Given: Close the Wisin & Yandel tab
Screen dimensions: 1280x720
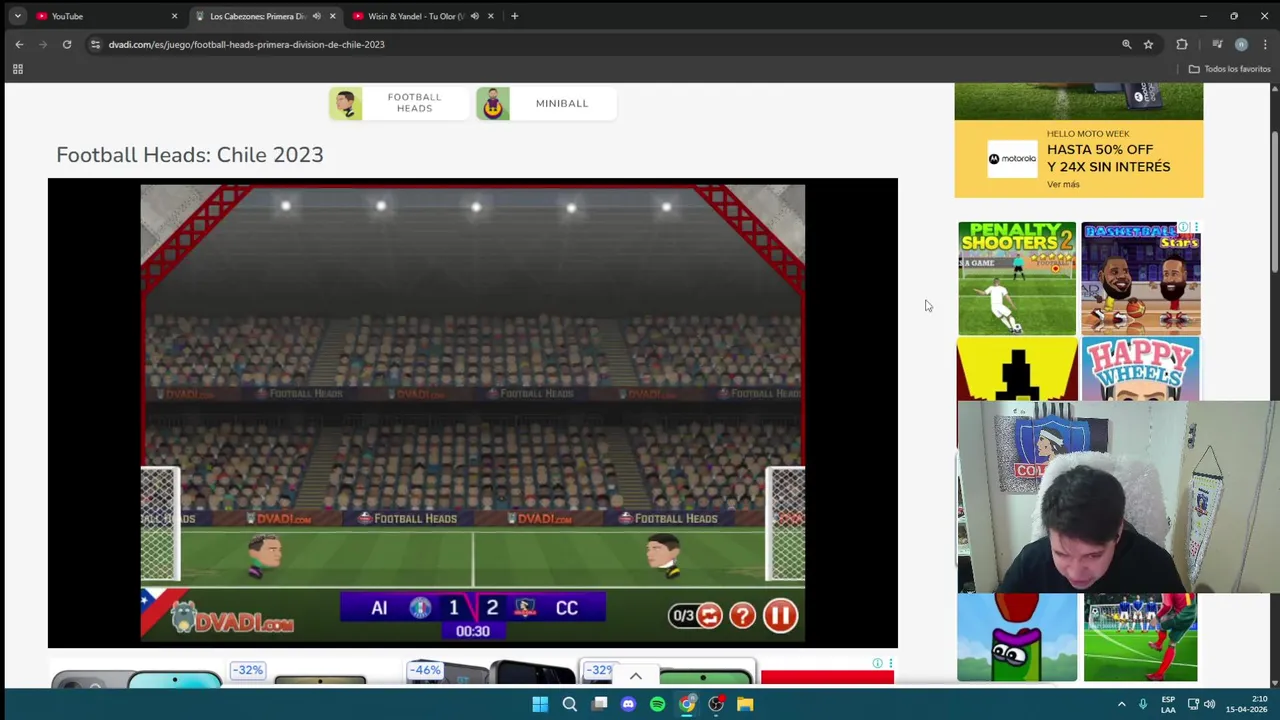Looking at the screenshot, I should click(x=490, y=16).
